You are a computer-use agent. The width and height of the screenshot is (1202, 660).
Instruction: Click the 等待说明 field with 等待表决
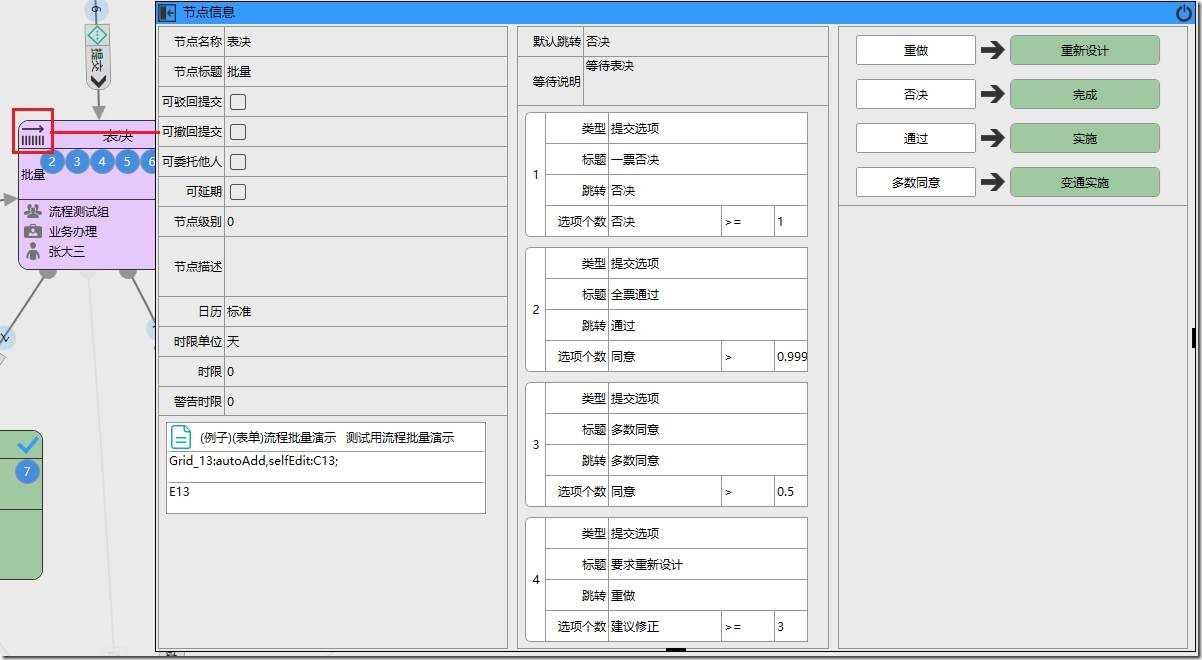[705, 81]
